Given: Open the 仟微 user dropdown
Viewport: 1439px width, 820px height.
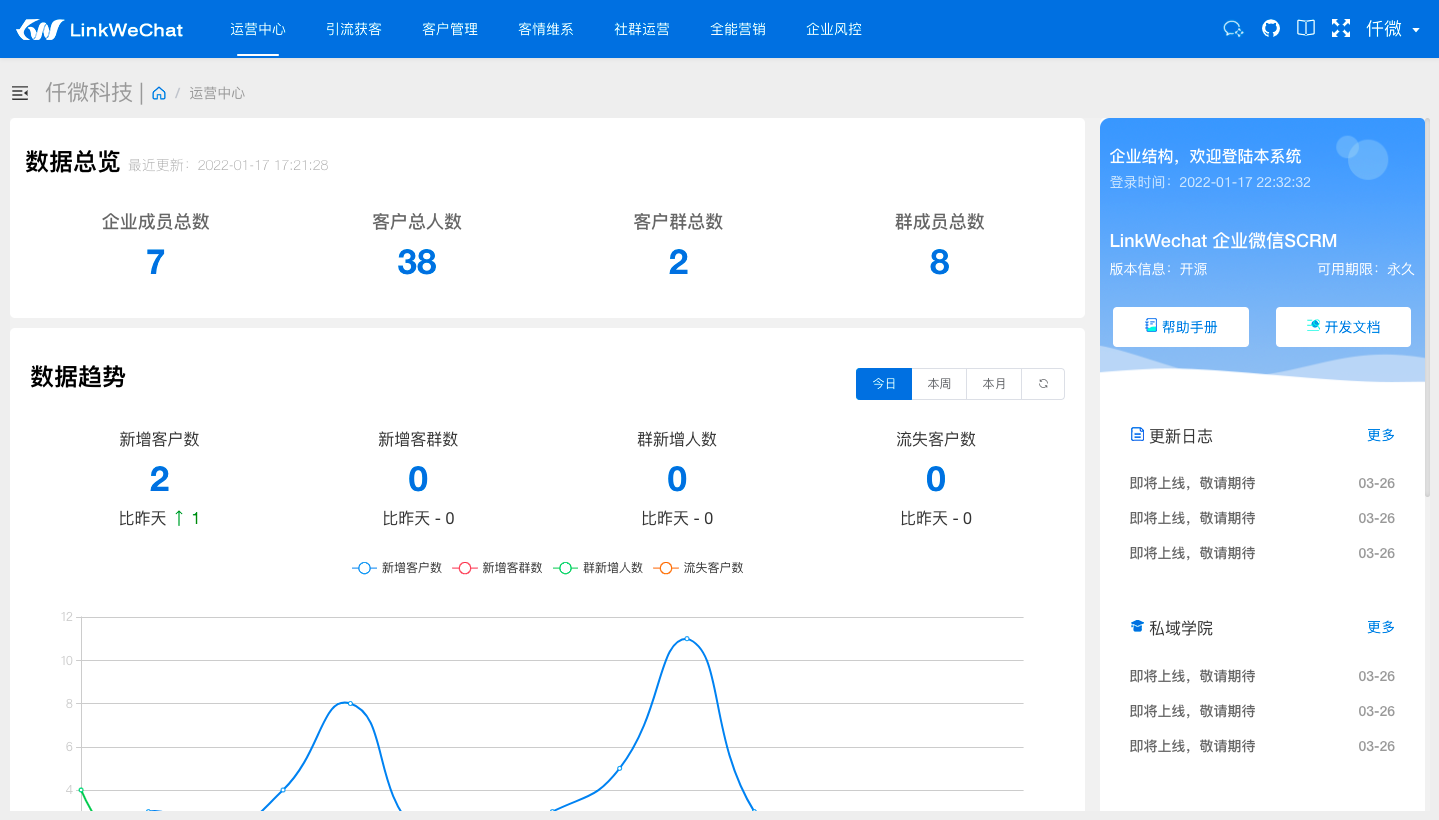Looking at the screenshot, I should [1393, 29].
